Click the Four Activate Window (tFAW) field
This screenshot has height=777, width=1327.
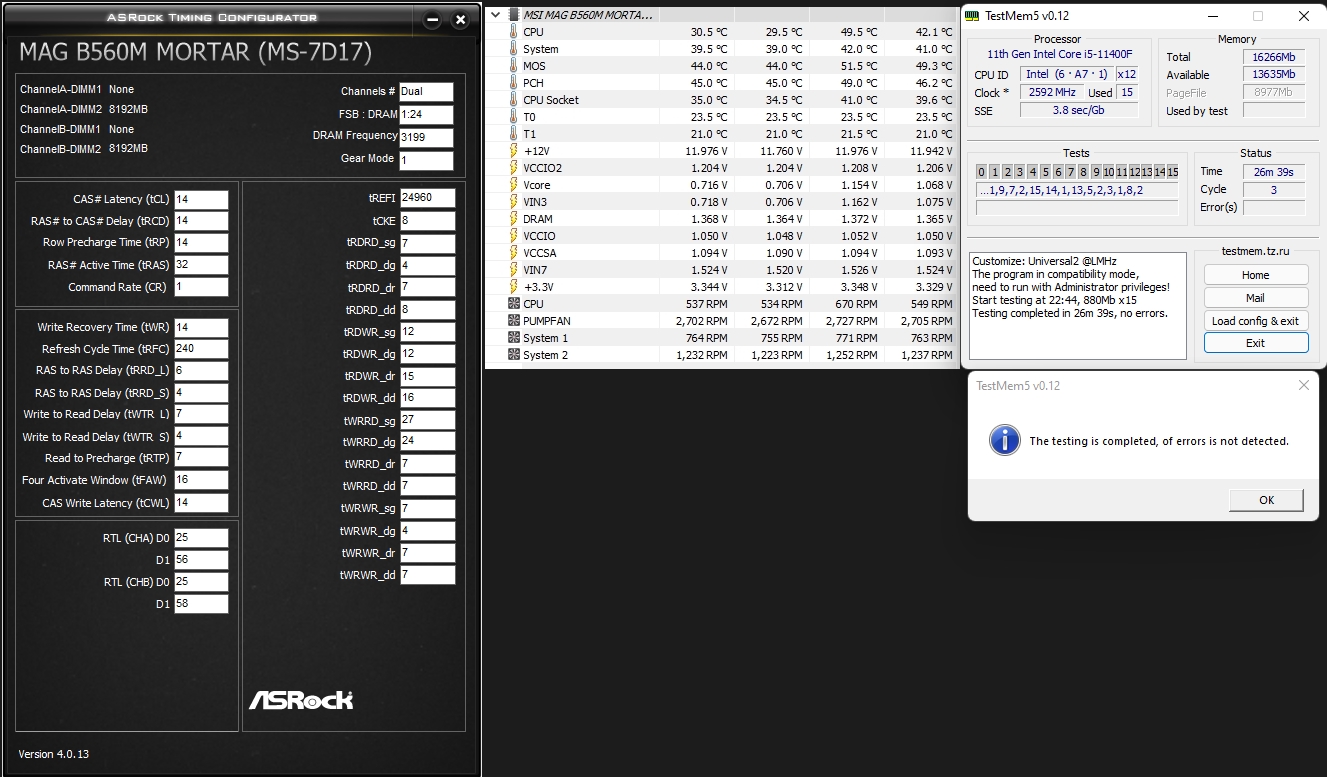(201, 481)
